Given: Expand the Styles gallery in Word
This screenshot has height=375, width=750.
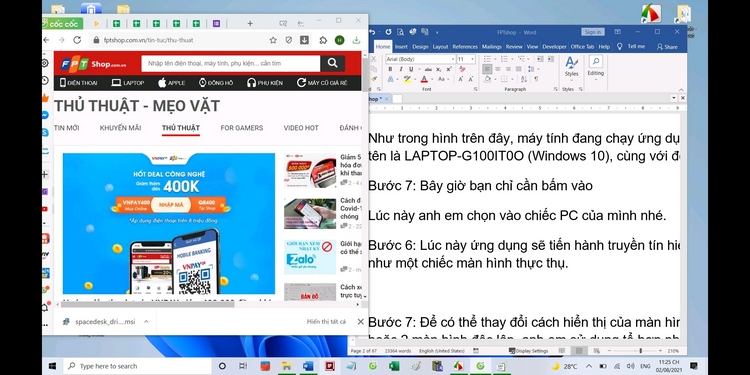Looking at the screenshot, I should coord(572,68).
